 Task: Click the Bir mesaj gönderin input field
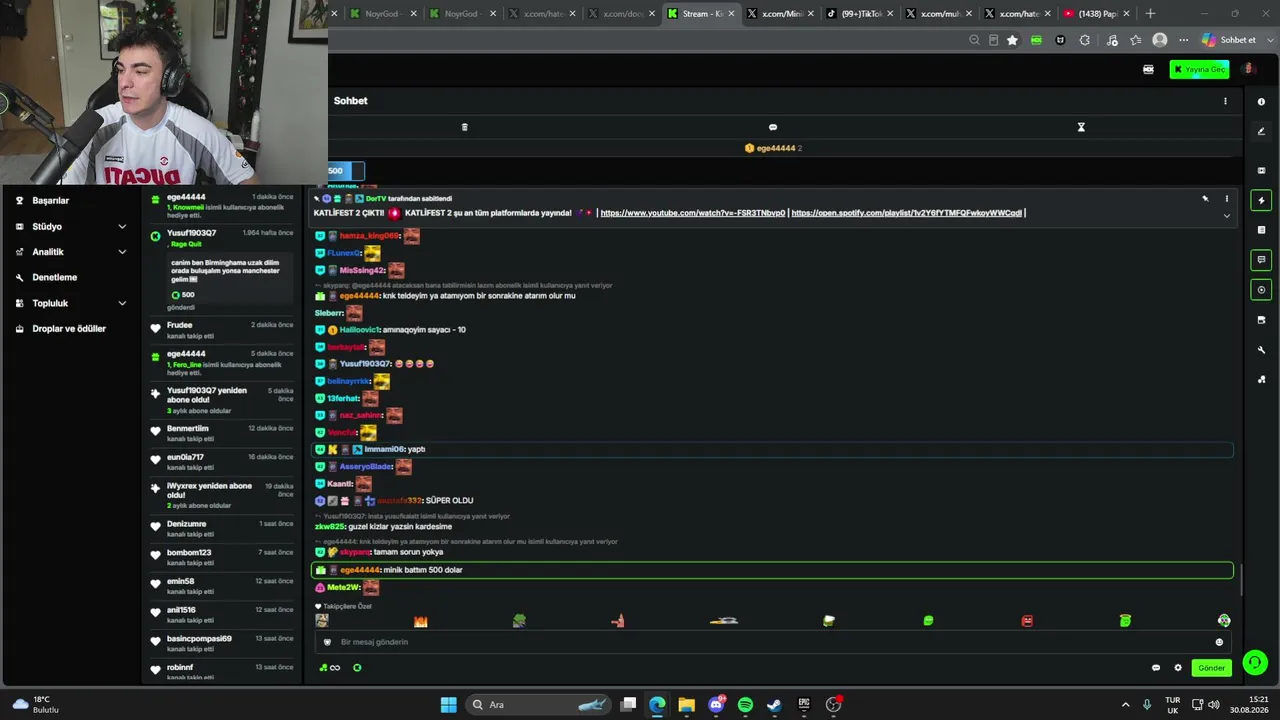point(772,642)
